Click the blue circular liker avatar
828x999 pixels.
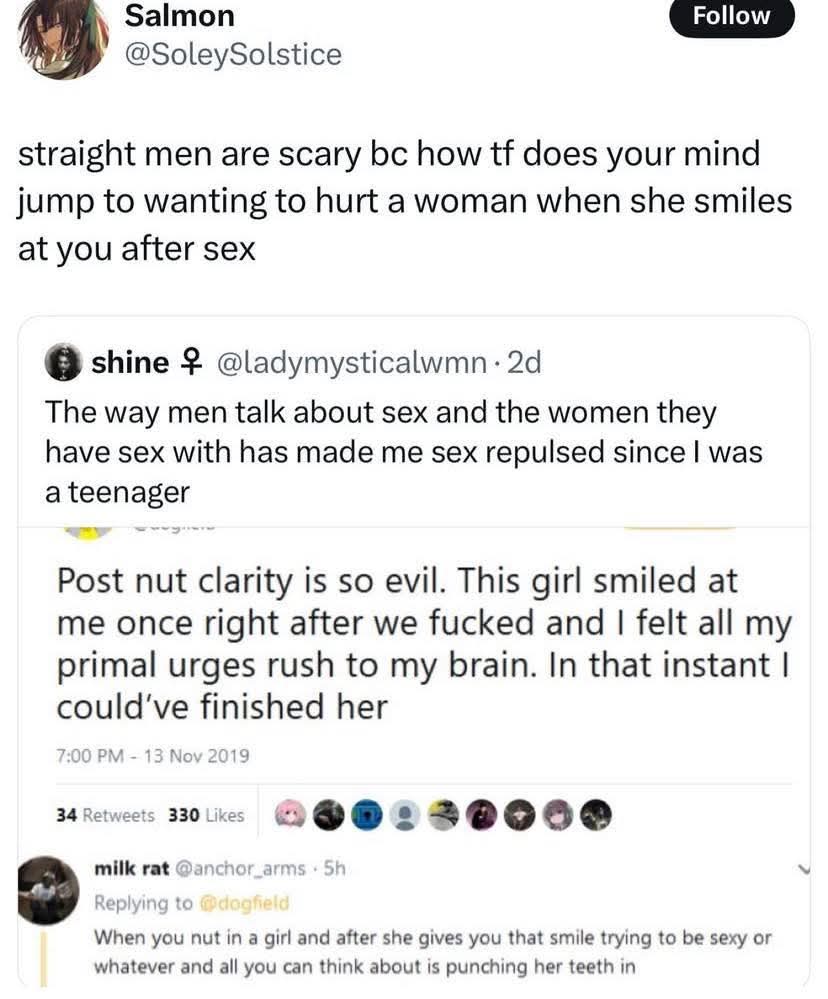(366, 815)
